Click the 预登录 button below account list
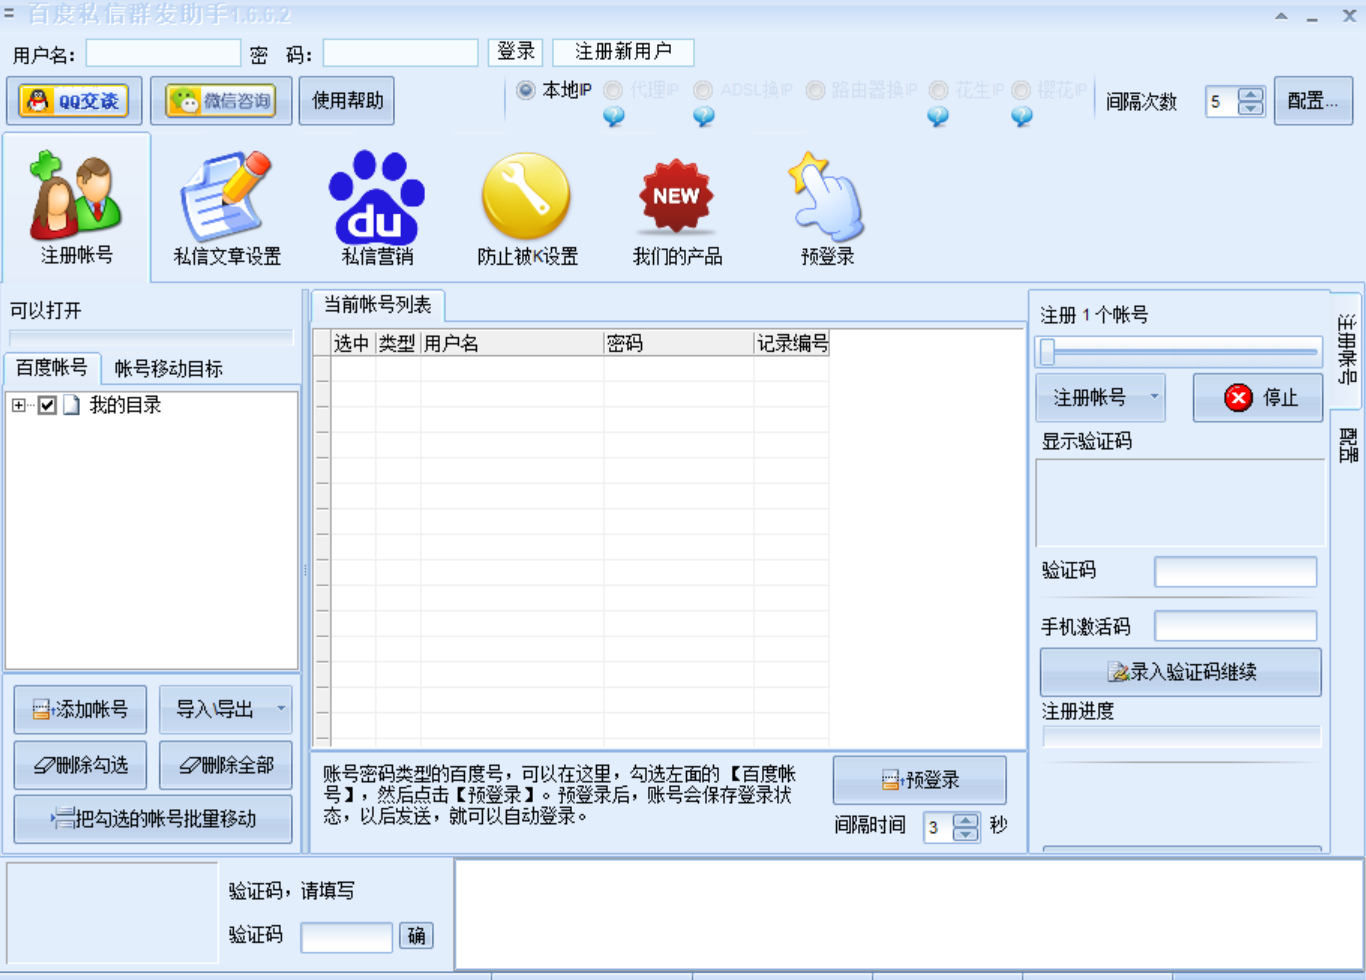 [920, 780]
